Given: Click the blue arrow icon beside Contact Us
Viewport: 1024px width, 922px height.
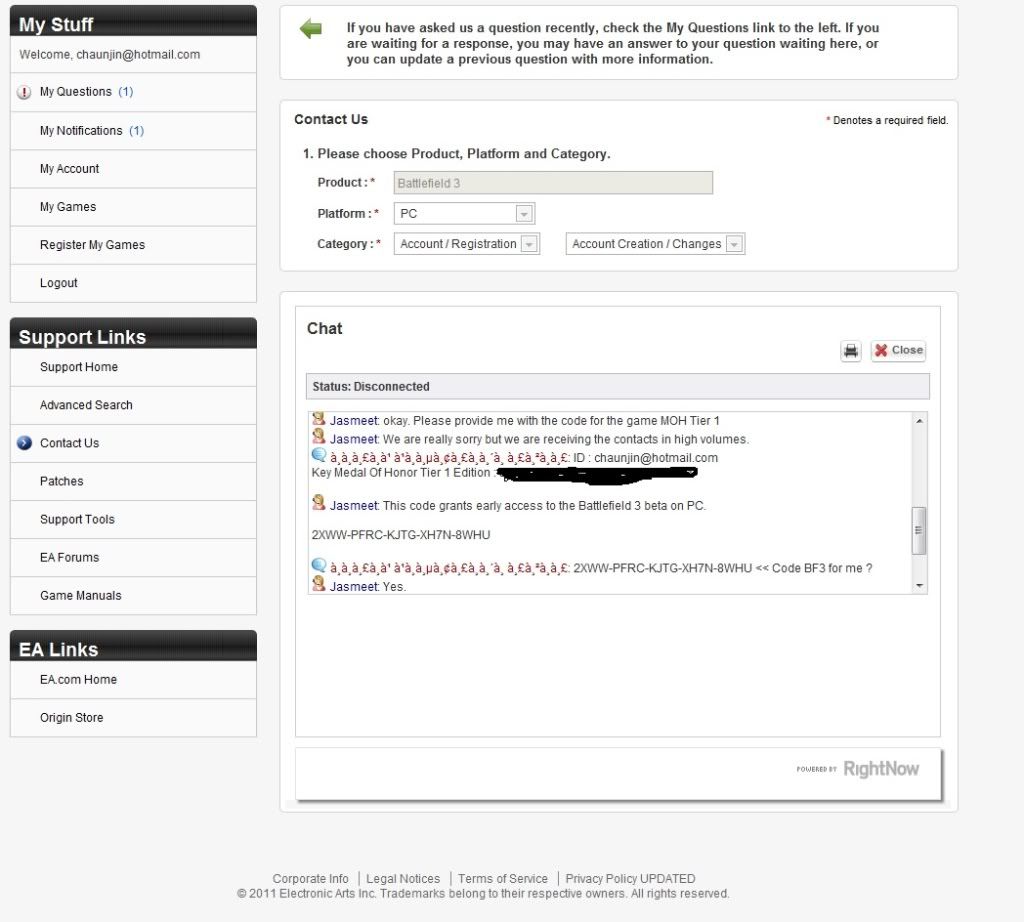Looking at the screenshot, I should tap(25, 443).
